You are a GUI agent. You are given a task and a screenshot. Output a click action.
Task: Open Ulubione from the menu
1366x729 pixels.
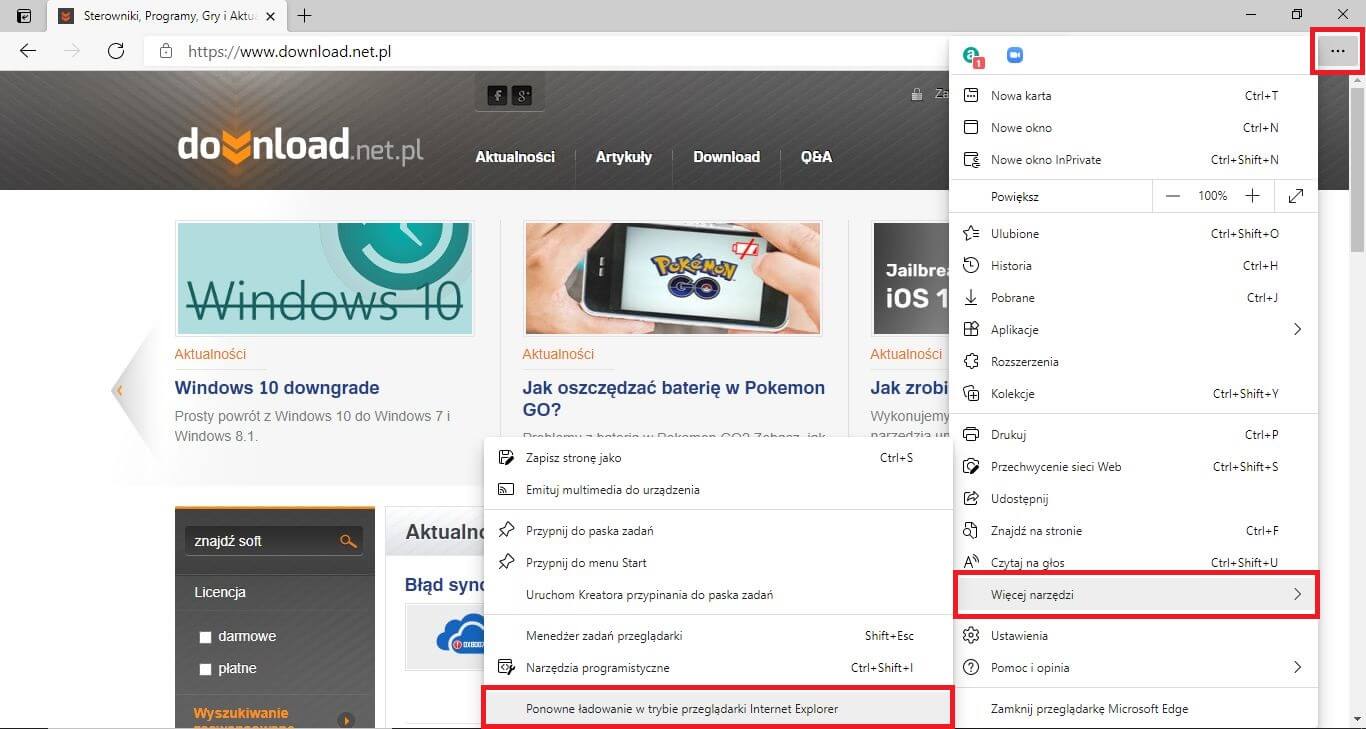point(1133,234)
